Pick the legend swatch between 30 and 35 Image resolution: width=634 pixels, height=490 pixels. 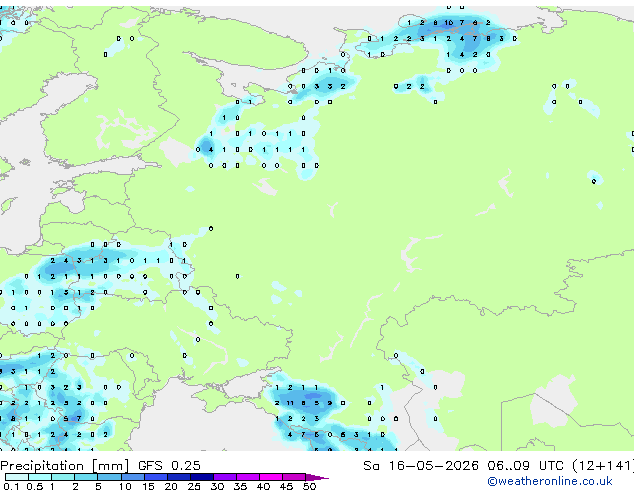(x=225, y=477)
